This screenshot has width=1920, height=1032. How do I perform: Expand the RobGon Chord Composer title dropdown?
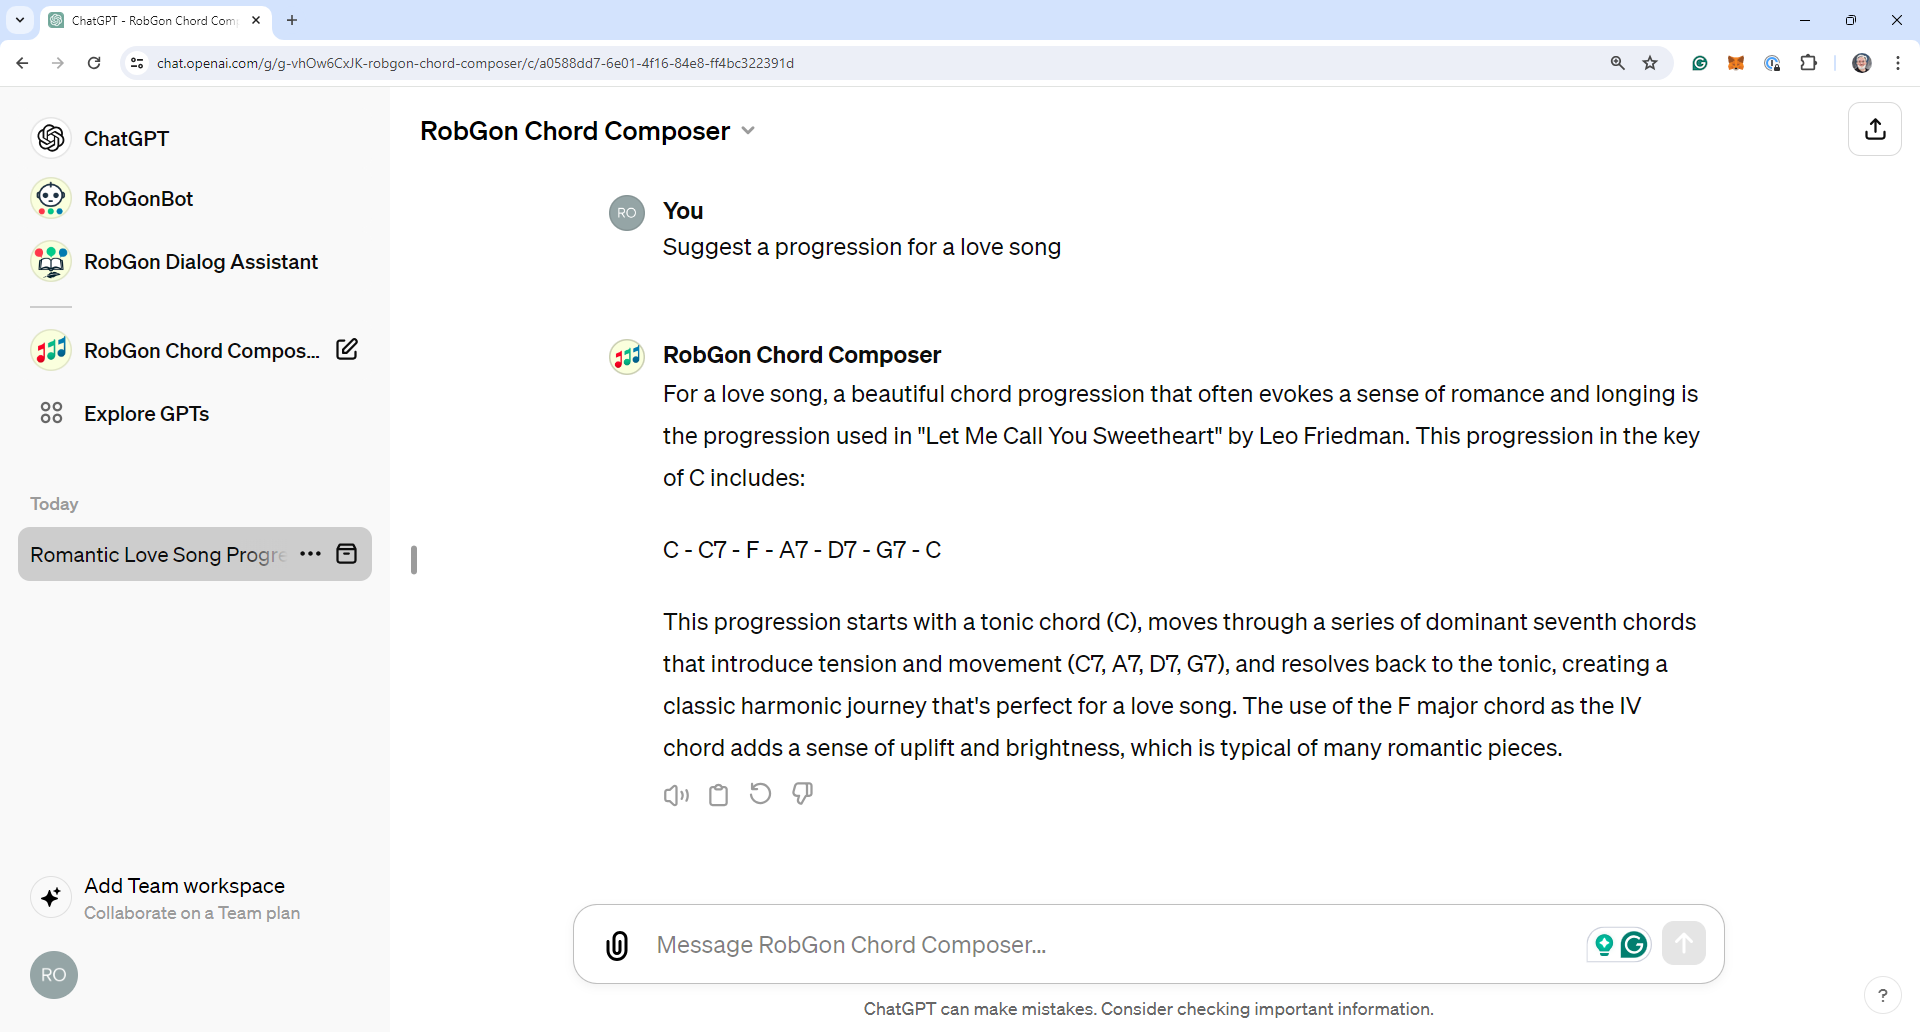[x=748, y=131]
